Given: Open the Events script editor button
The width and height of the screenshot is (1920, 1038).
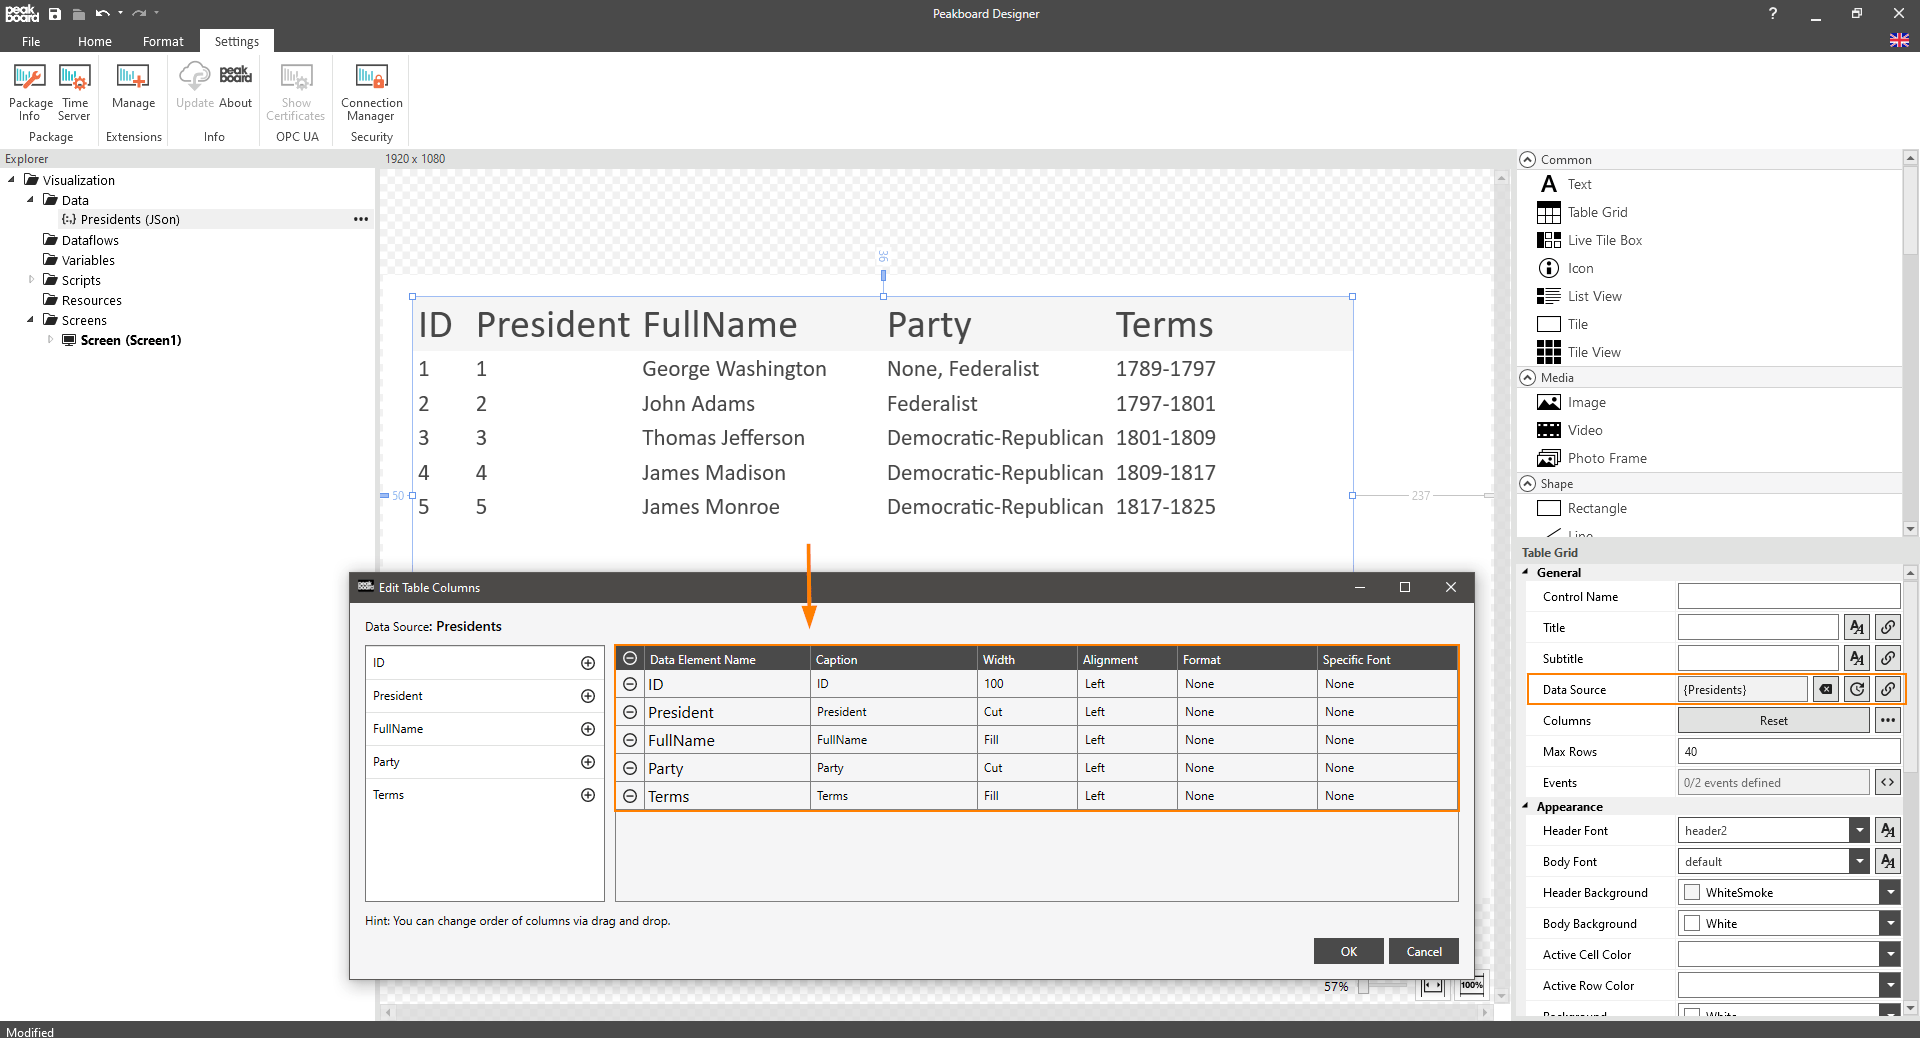Looking at the screenshot, I should coord(1888,782).
